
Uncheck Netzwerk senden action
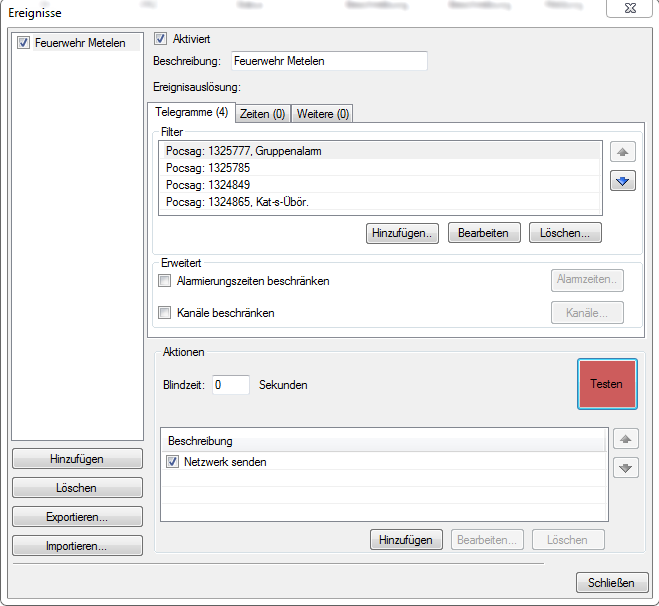pos(174,462)
